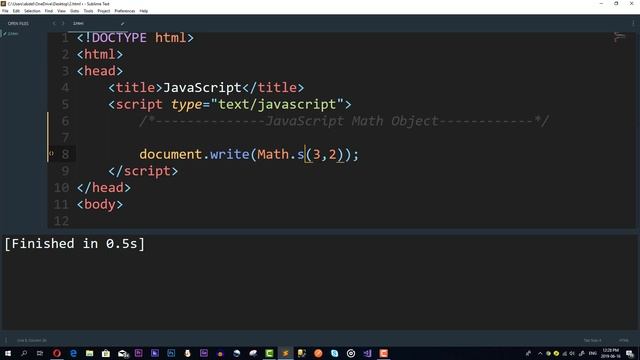This screenshot has width=640, height=360.
Task: Go to previous tab with left arrow
Action: tap(54, 24)
